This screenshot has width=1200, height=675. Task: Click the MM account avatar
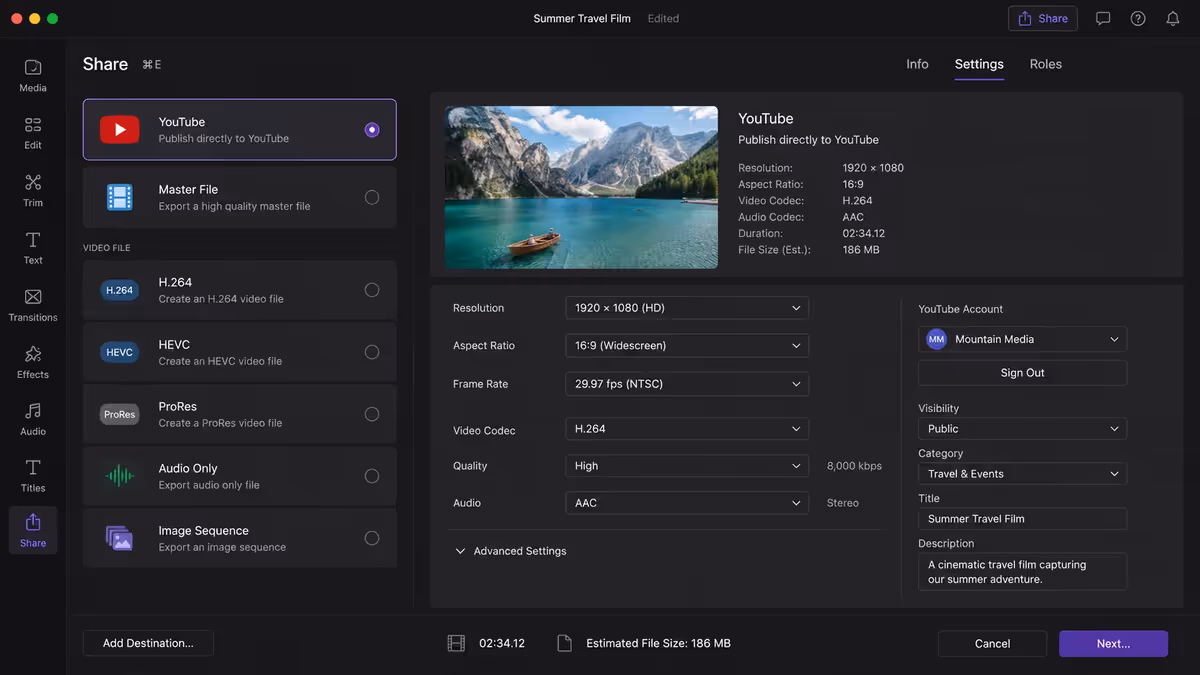936,339
